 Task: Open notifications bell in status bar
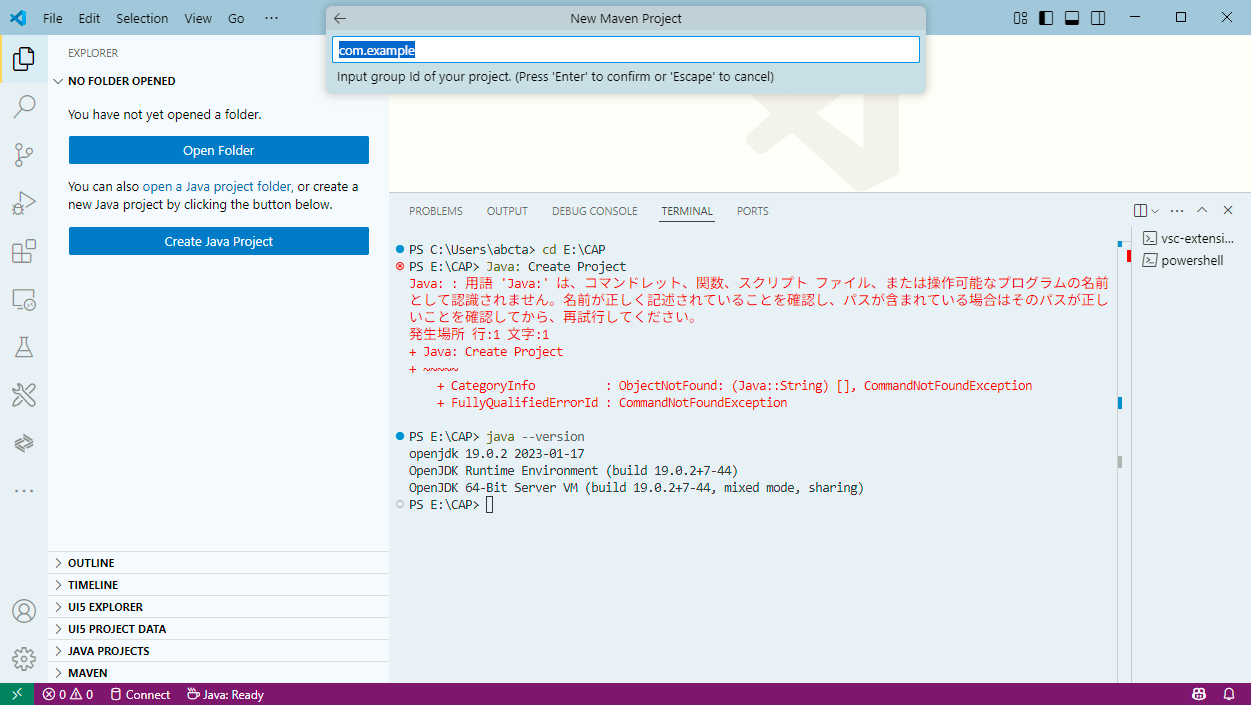click(1229, 694)
